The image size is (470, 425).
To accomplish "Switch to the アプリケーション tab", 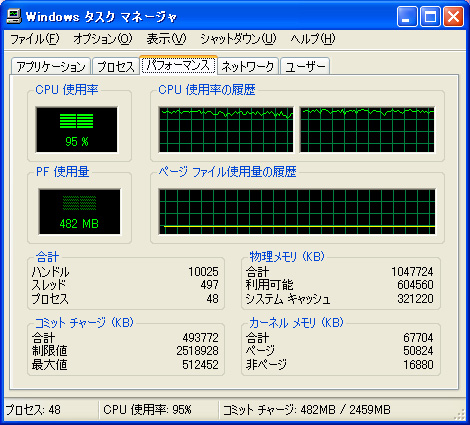I will point(51,66).
